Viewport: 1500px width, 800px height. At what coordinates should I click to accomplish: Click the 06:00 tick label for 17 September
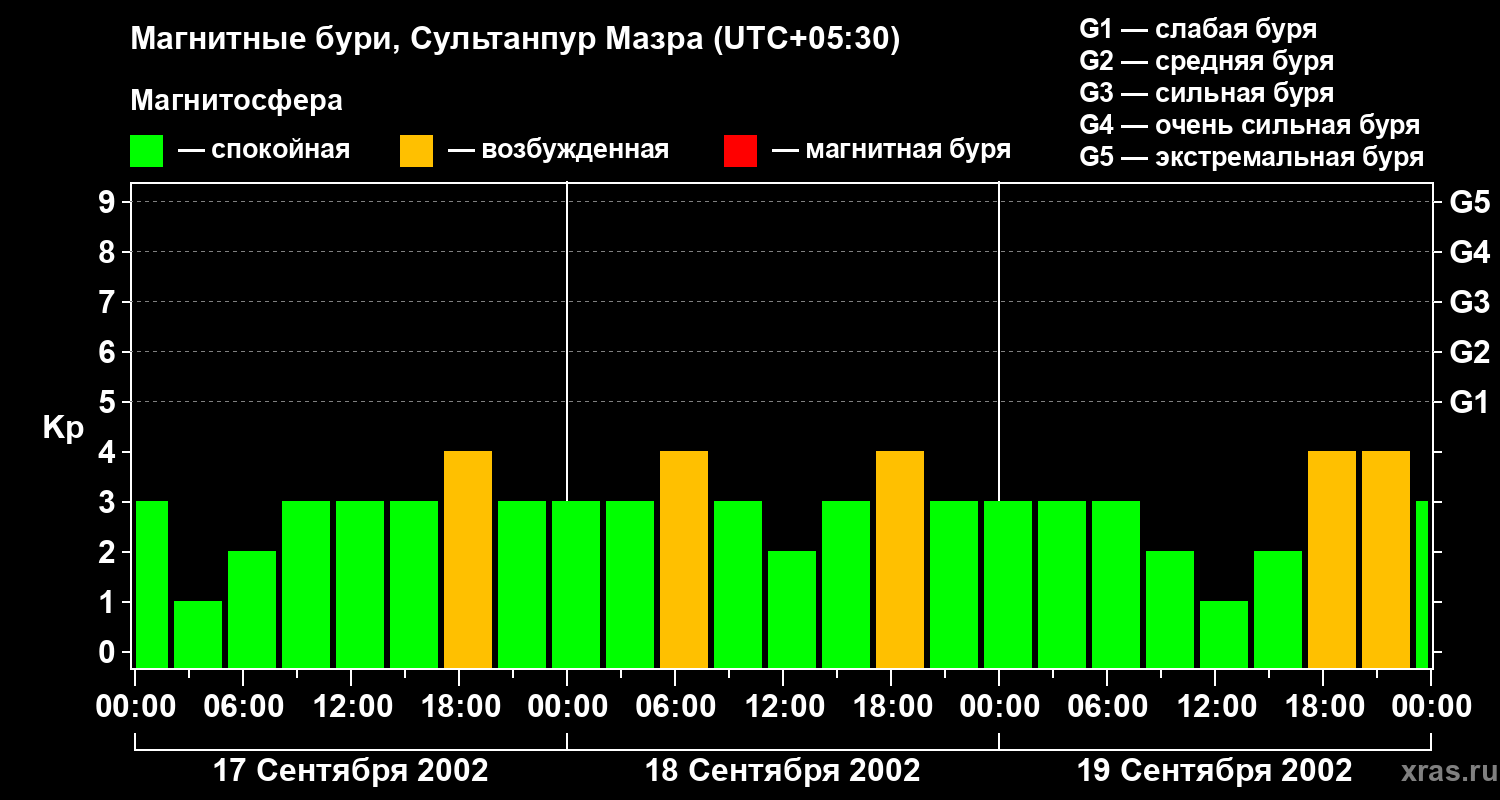pos(243,707)
